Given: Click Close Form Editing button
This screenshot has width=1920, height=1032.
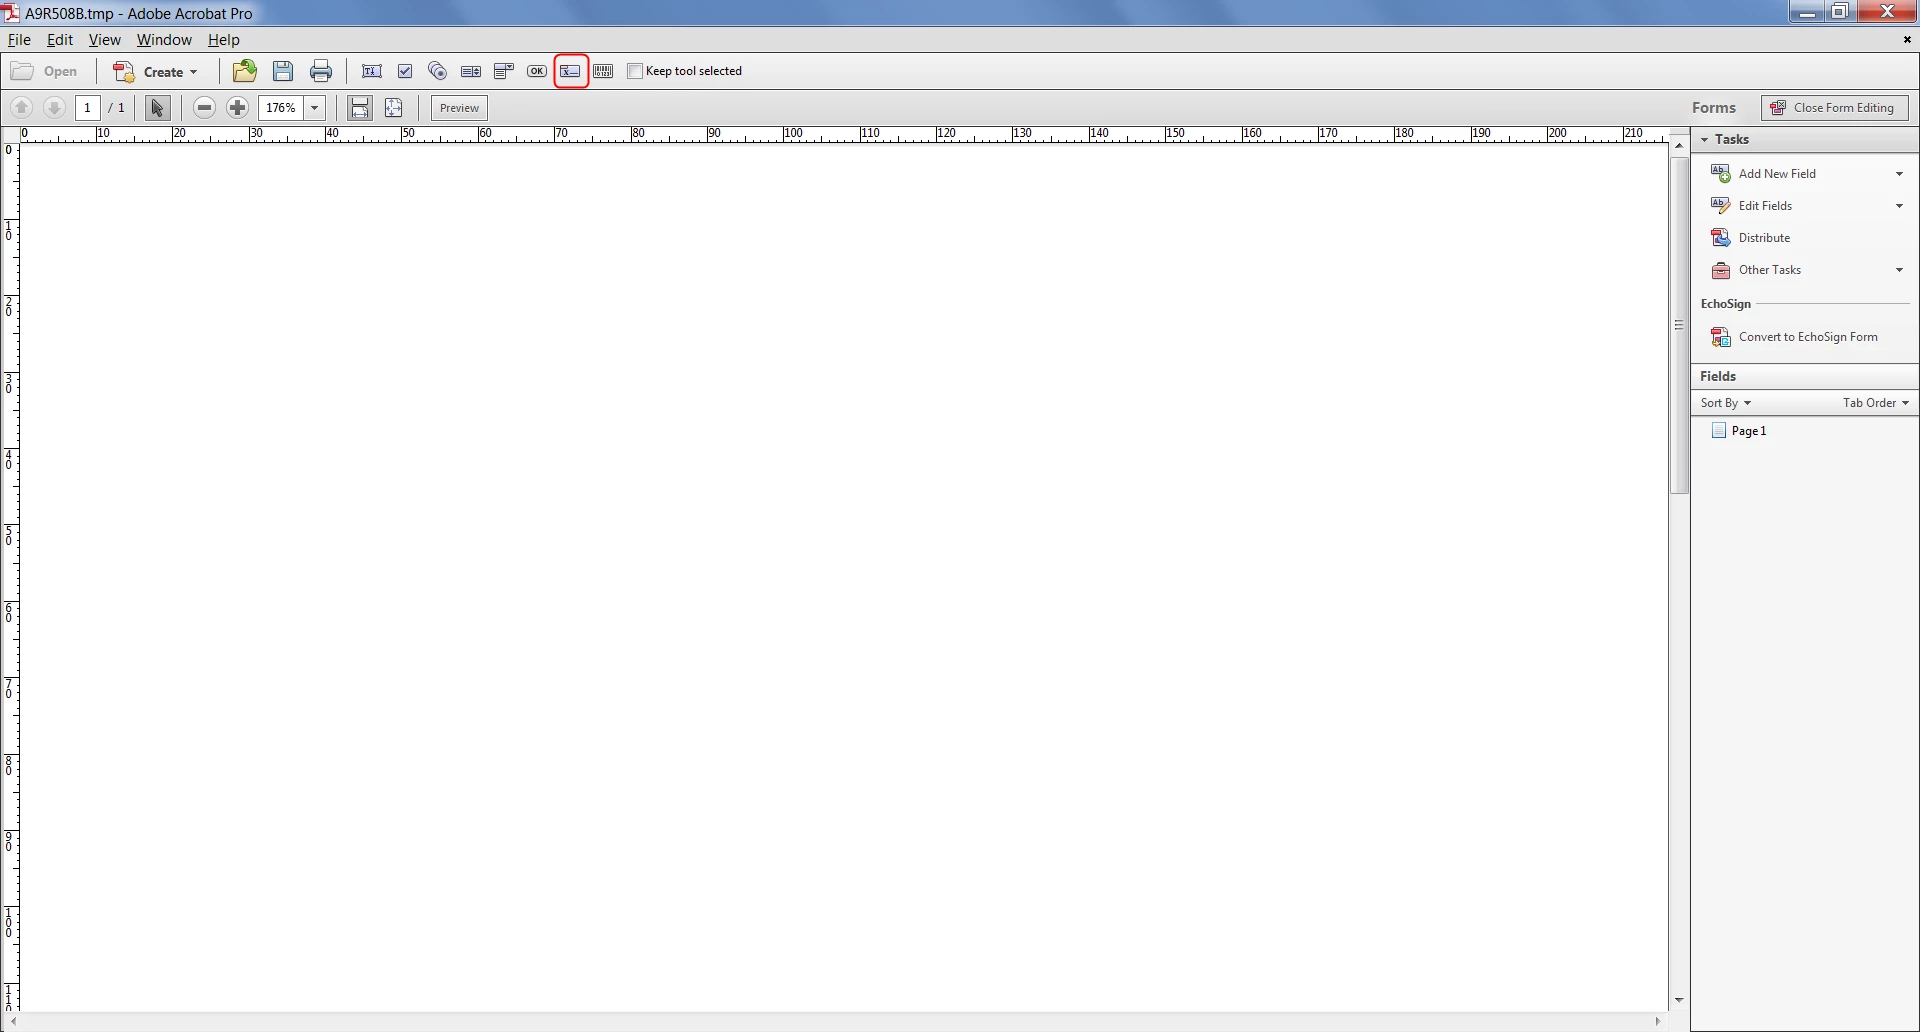Looking at the screenshot, I should (1835, 107).
